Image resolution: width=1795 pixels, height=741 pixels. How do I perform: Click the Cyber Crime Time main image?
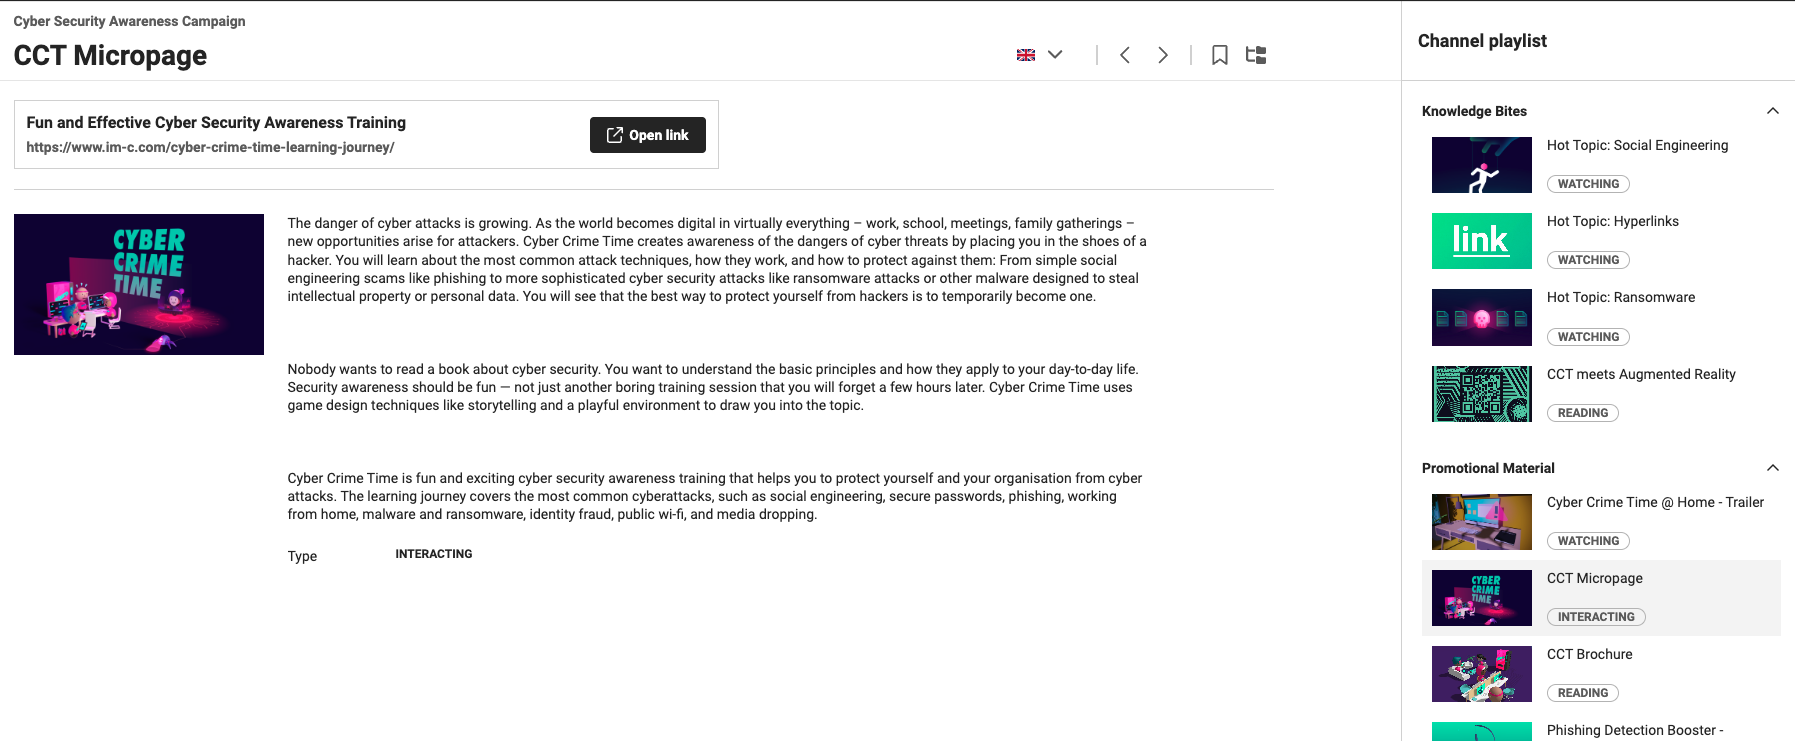pos(139,284)
